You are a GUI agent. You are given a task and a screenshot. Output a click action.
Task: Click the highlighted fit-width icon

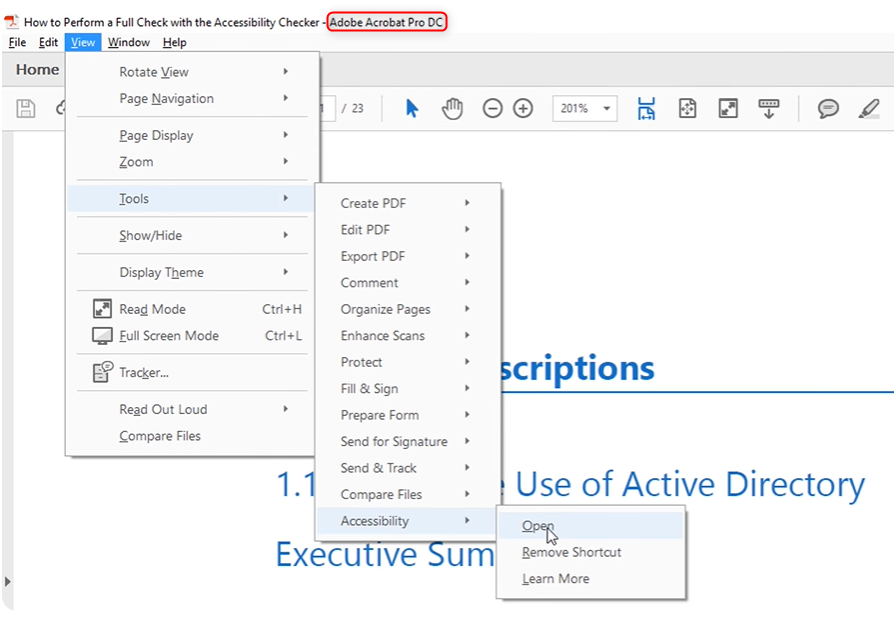coord(646,108)
